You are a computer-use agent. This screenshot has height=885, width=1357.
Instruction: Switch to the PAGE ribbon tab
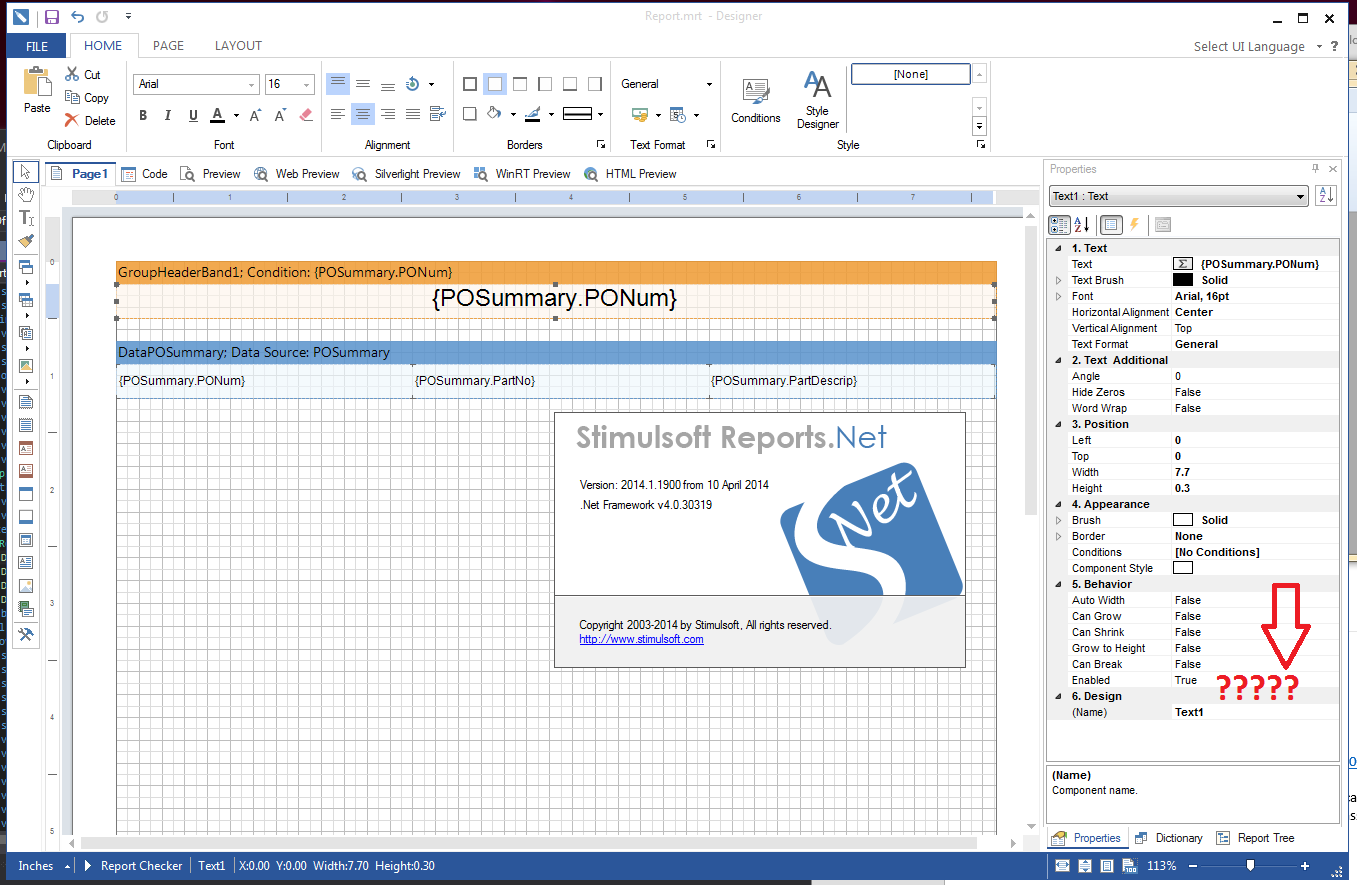168,46
